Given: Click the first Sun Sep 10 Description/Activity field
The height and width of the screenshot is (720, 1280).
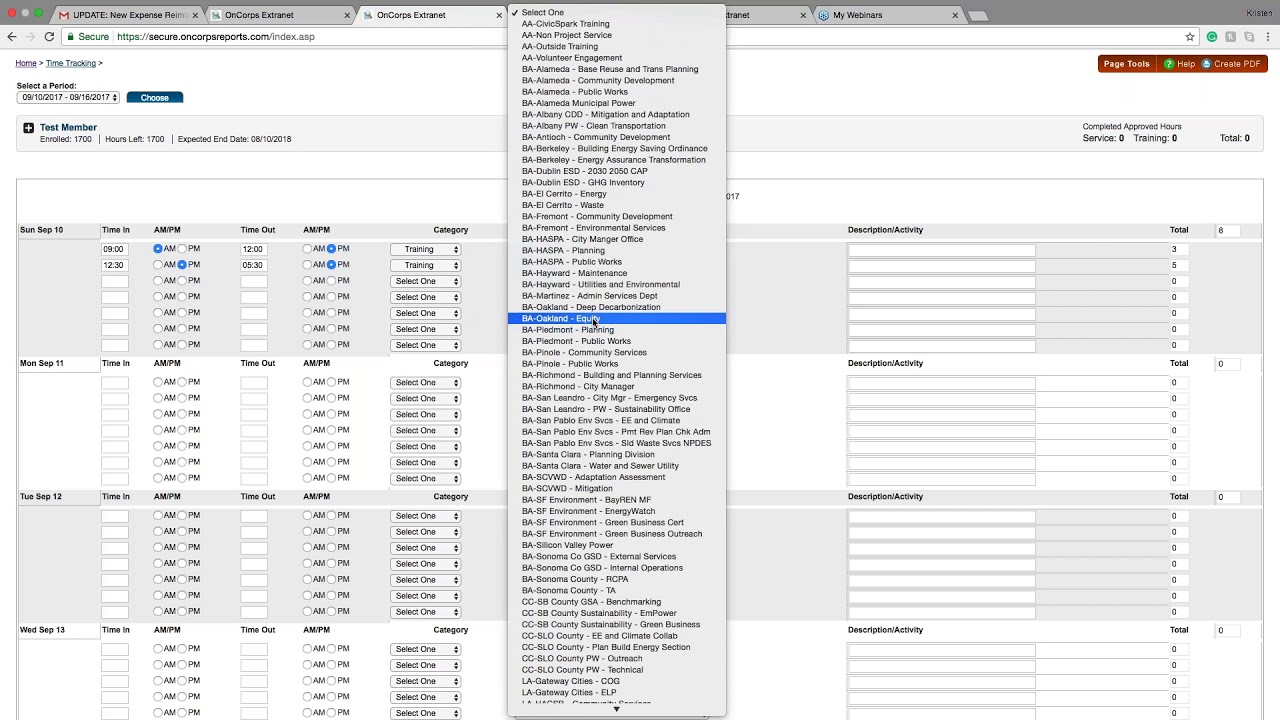Looking at the screenshot, I should (x=941, y=249).
